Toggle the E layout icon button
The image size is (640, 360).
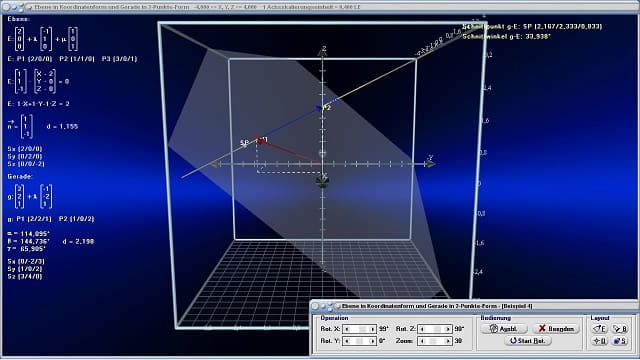(600, 329)
